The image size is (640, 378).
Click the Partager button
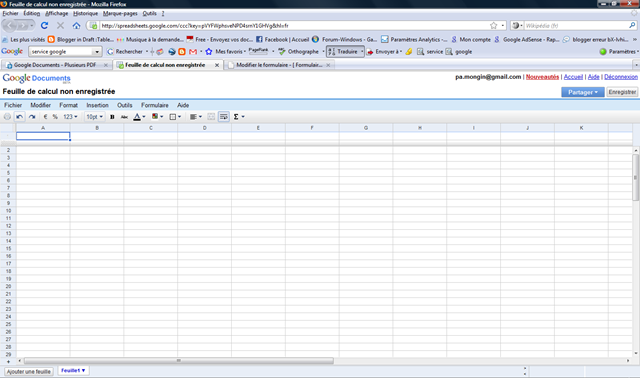click(x=583, y=92)
